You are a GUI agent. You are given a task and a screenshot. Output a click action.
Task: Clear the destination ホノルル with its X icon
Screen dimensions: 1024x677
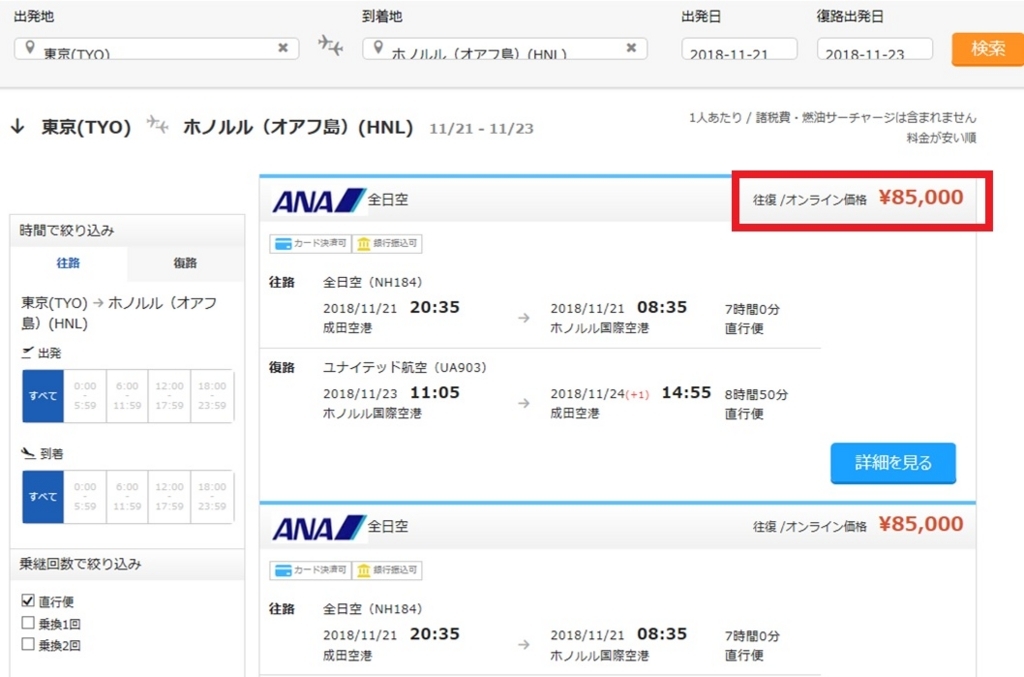[x=631, y=48]
